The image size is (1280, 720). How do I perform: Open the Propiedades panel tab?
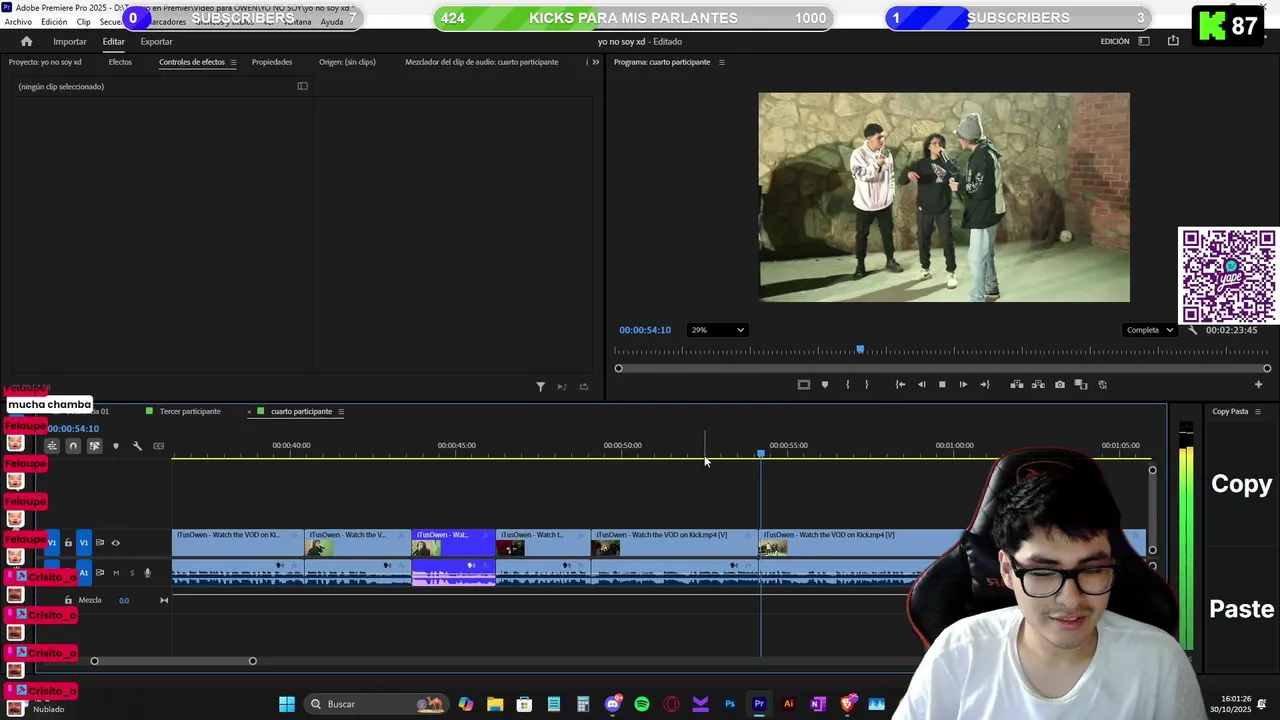pyautogui.click(x=272, y=62)
